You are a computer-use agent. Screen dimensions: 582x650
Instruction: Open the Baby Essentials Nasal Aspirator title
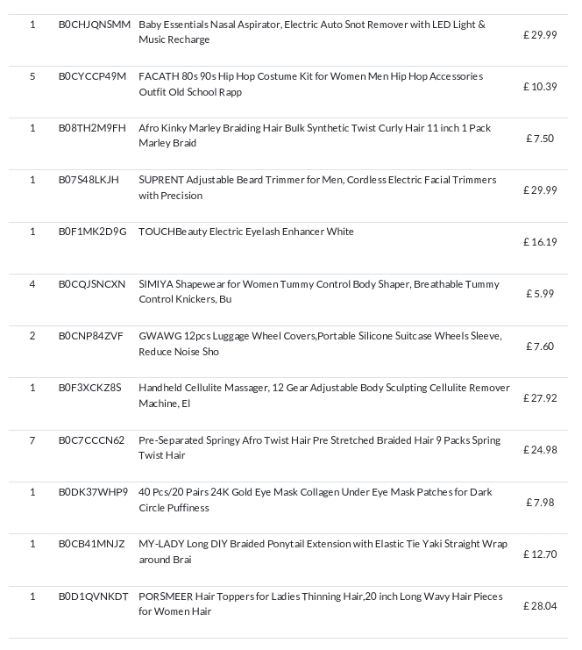312,32
